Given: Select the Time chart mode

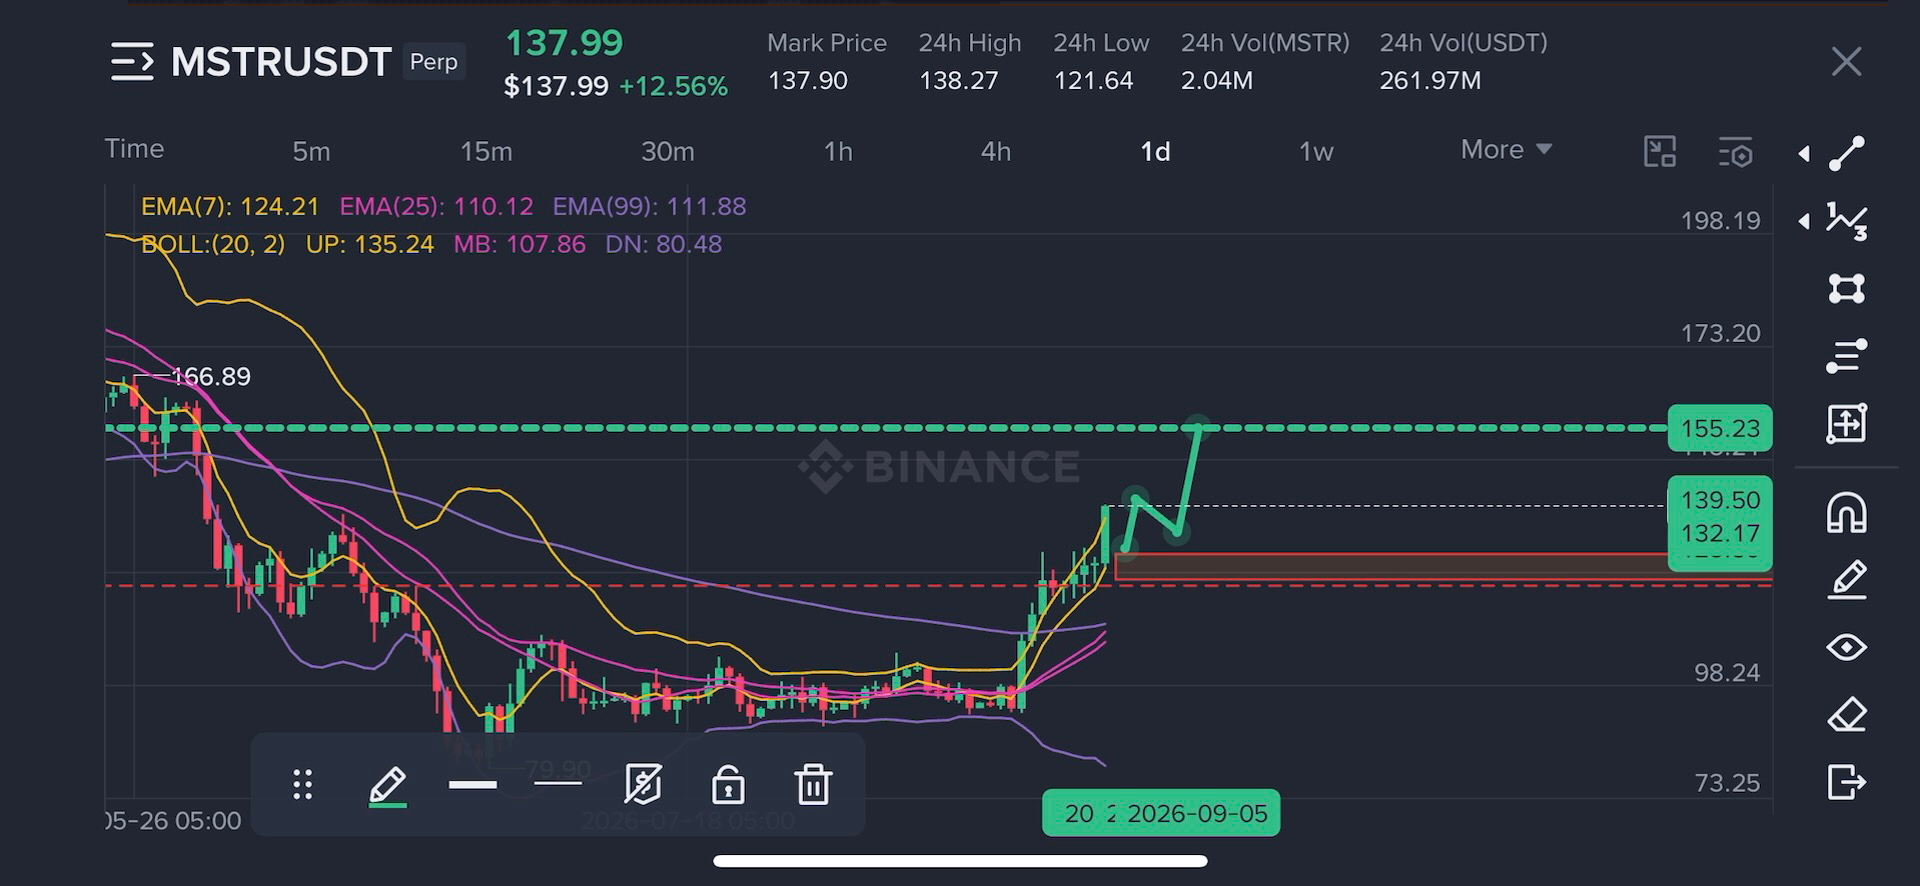Looking at the screenshot, I should pos(134,149).
